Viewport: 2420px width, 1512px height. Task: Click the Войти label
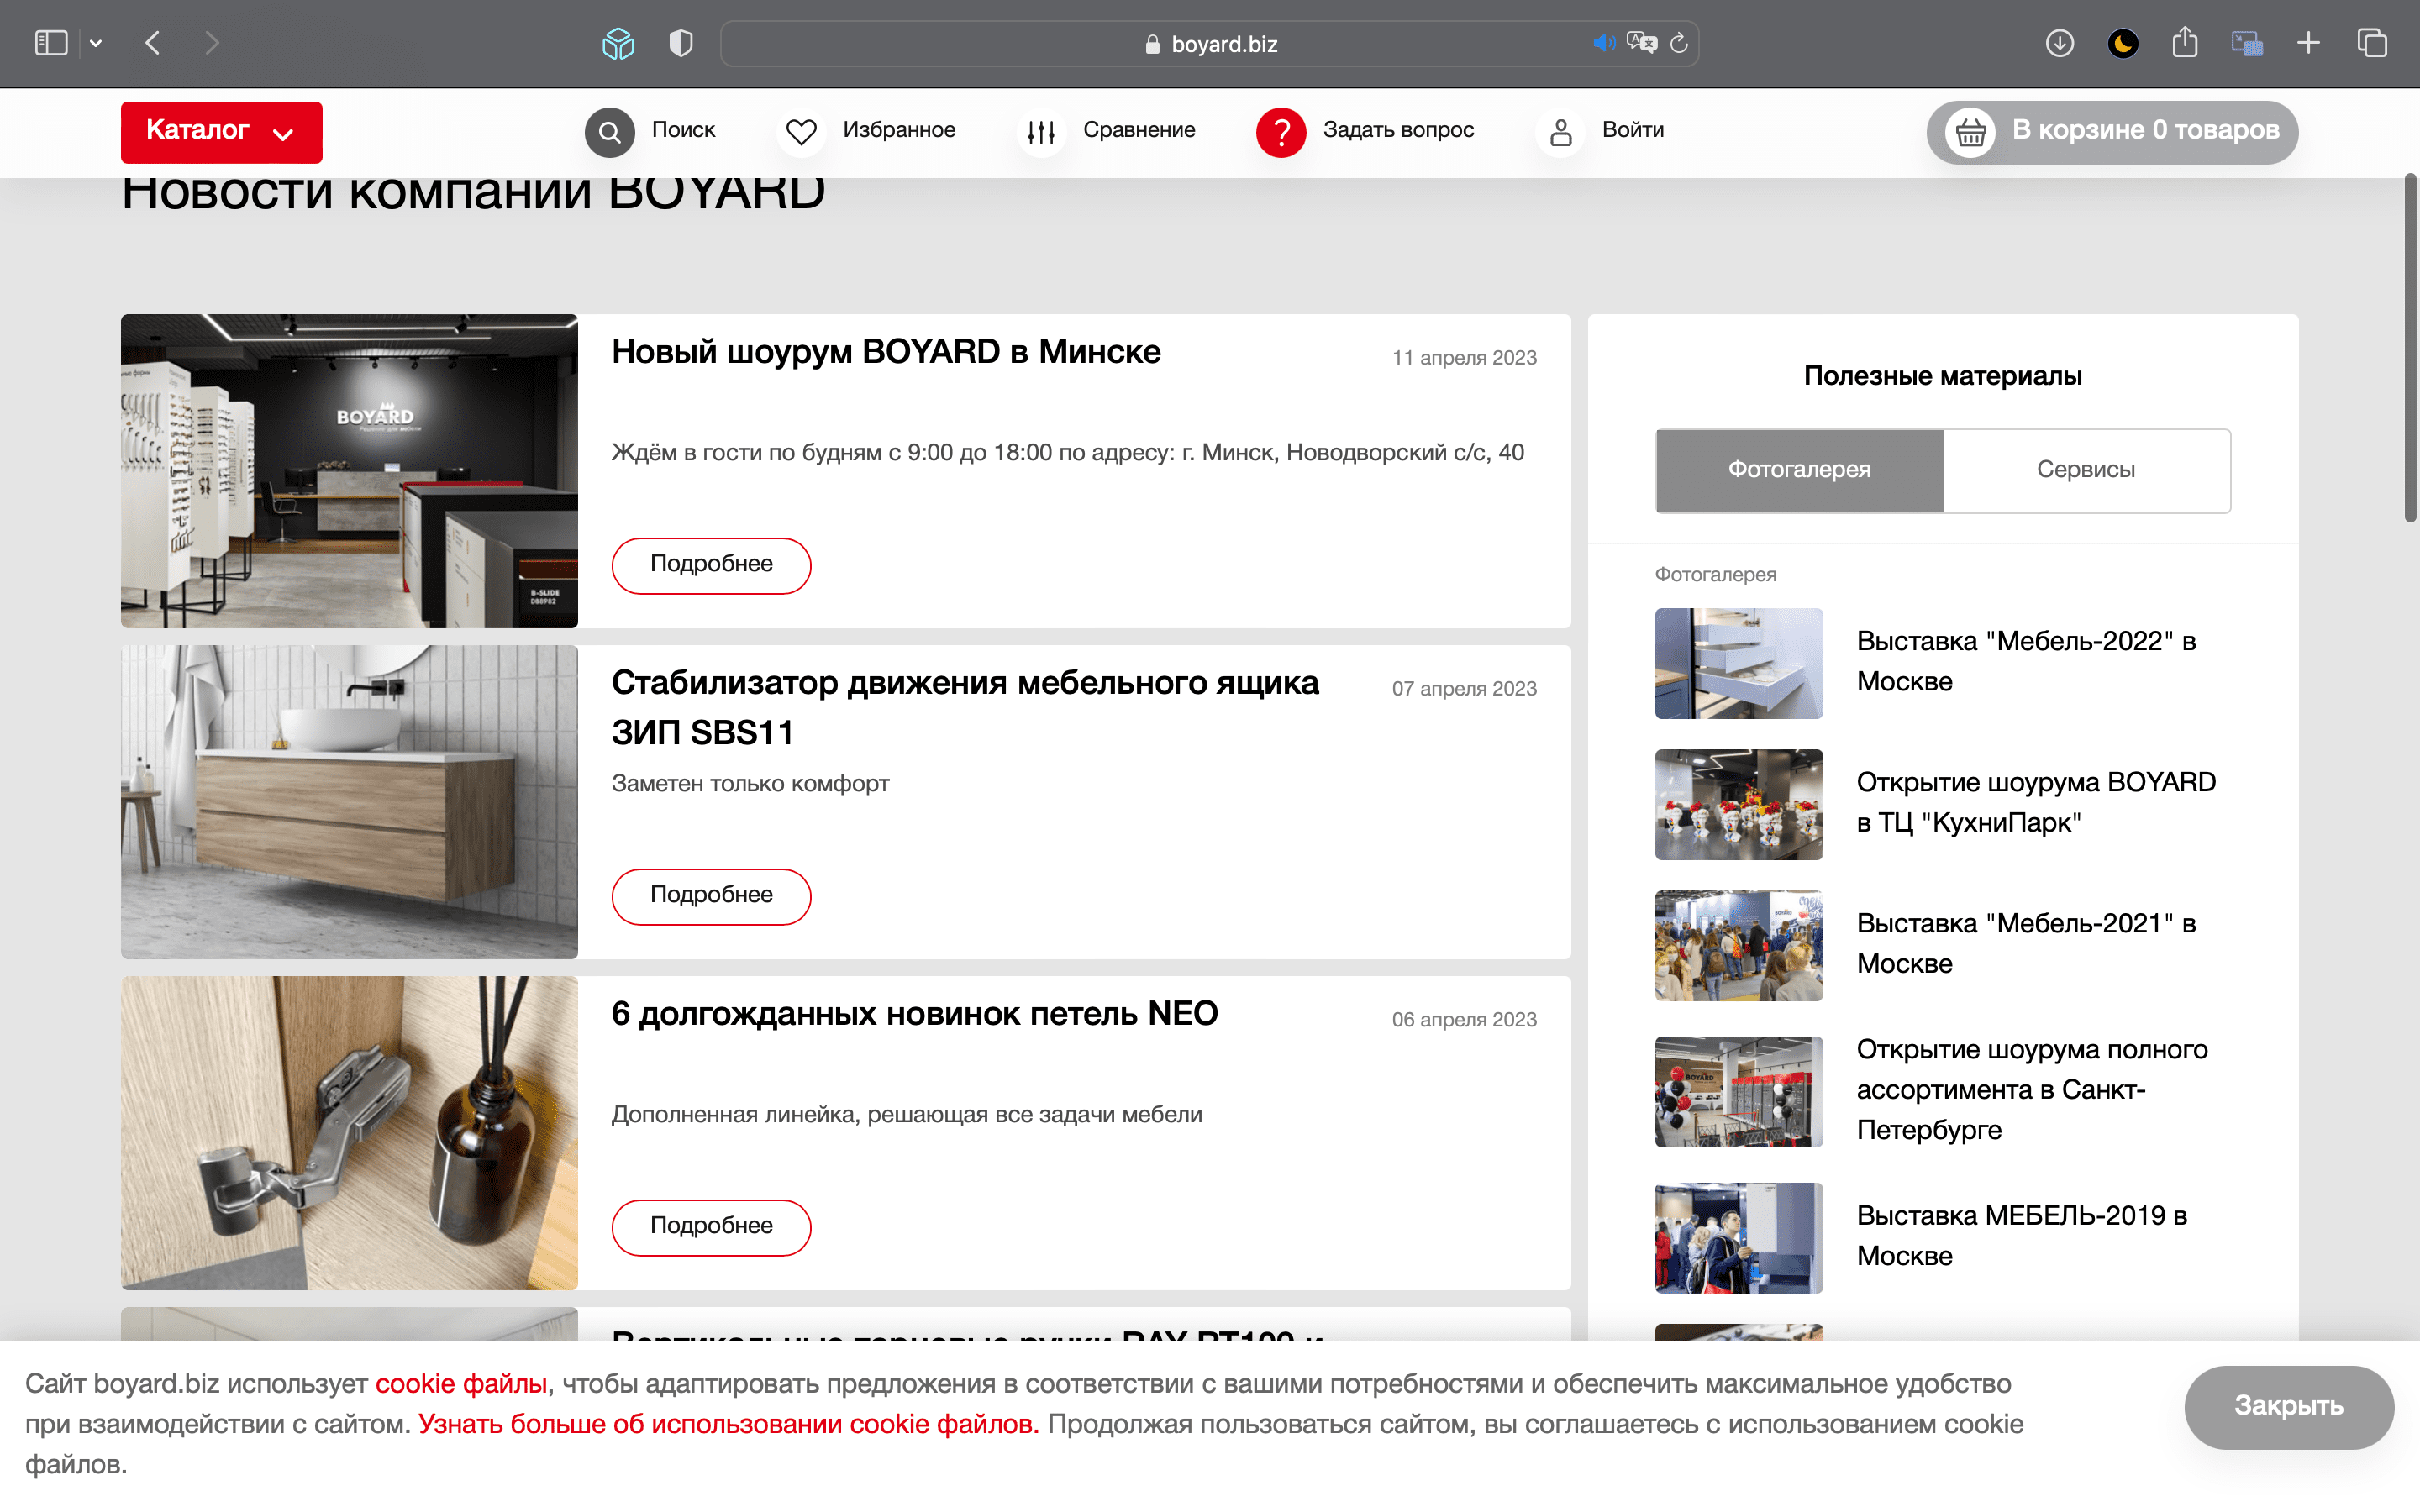click(x=1633, y=130)
